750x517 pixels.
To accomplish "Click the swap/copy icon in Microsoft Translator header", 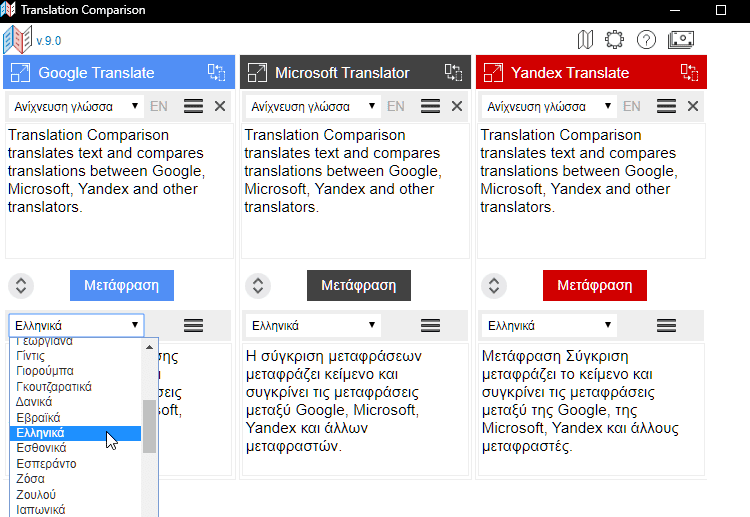I will (453, 73).
